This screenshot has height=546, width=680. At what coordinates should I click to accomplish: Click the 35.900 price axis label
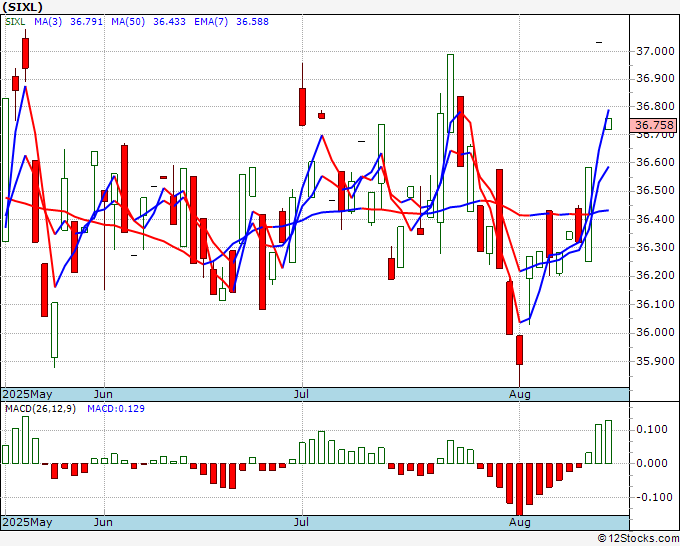tap(655, 361)
